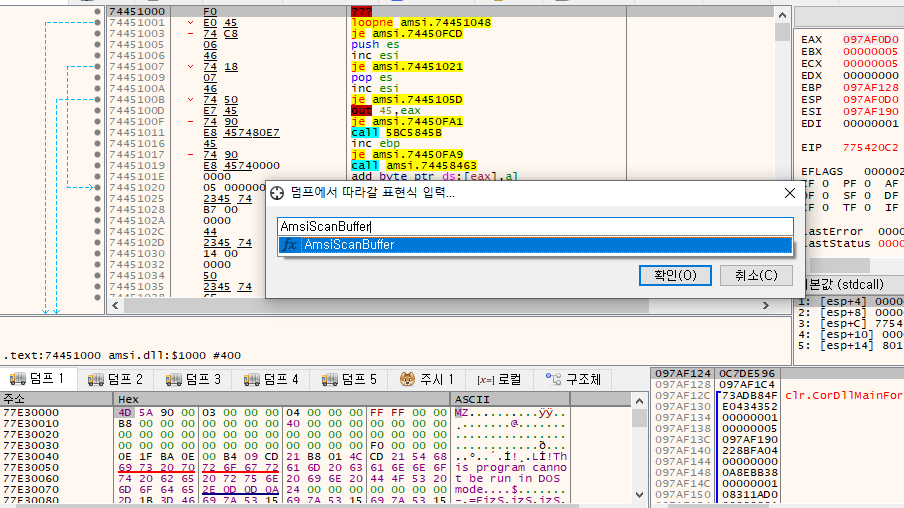
Task: Switch to the 덤프 4 tab
Action: pyautogui.click(x=271, y=379)
